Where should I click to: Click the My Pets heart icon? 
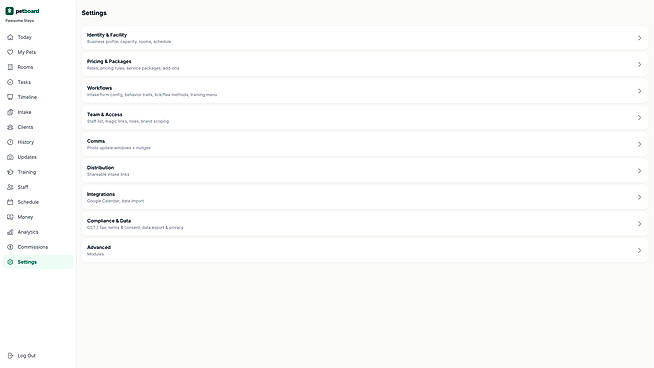coord(10,52)
